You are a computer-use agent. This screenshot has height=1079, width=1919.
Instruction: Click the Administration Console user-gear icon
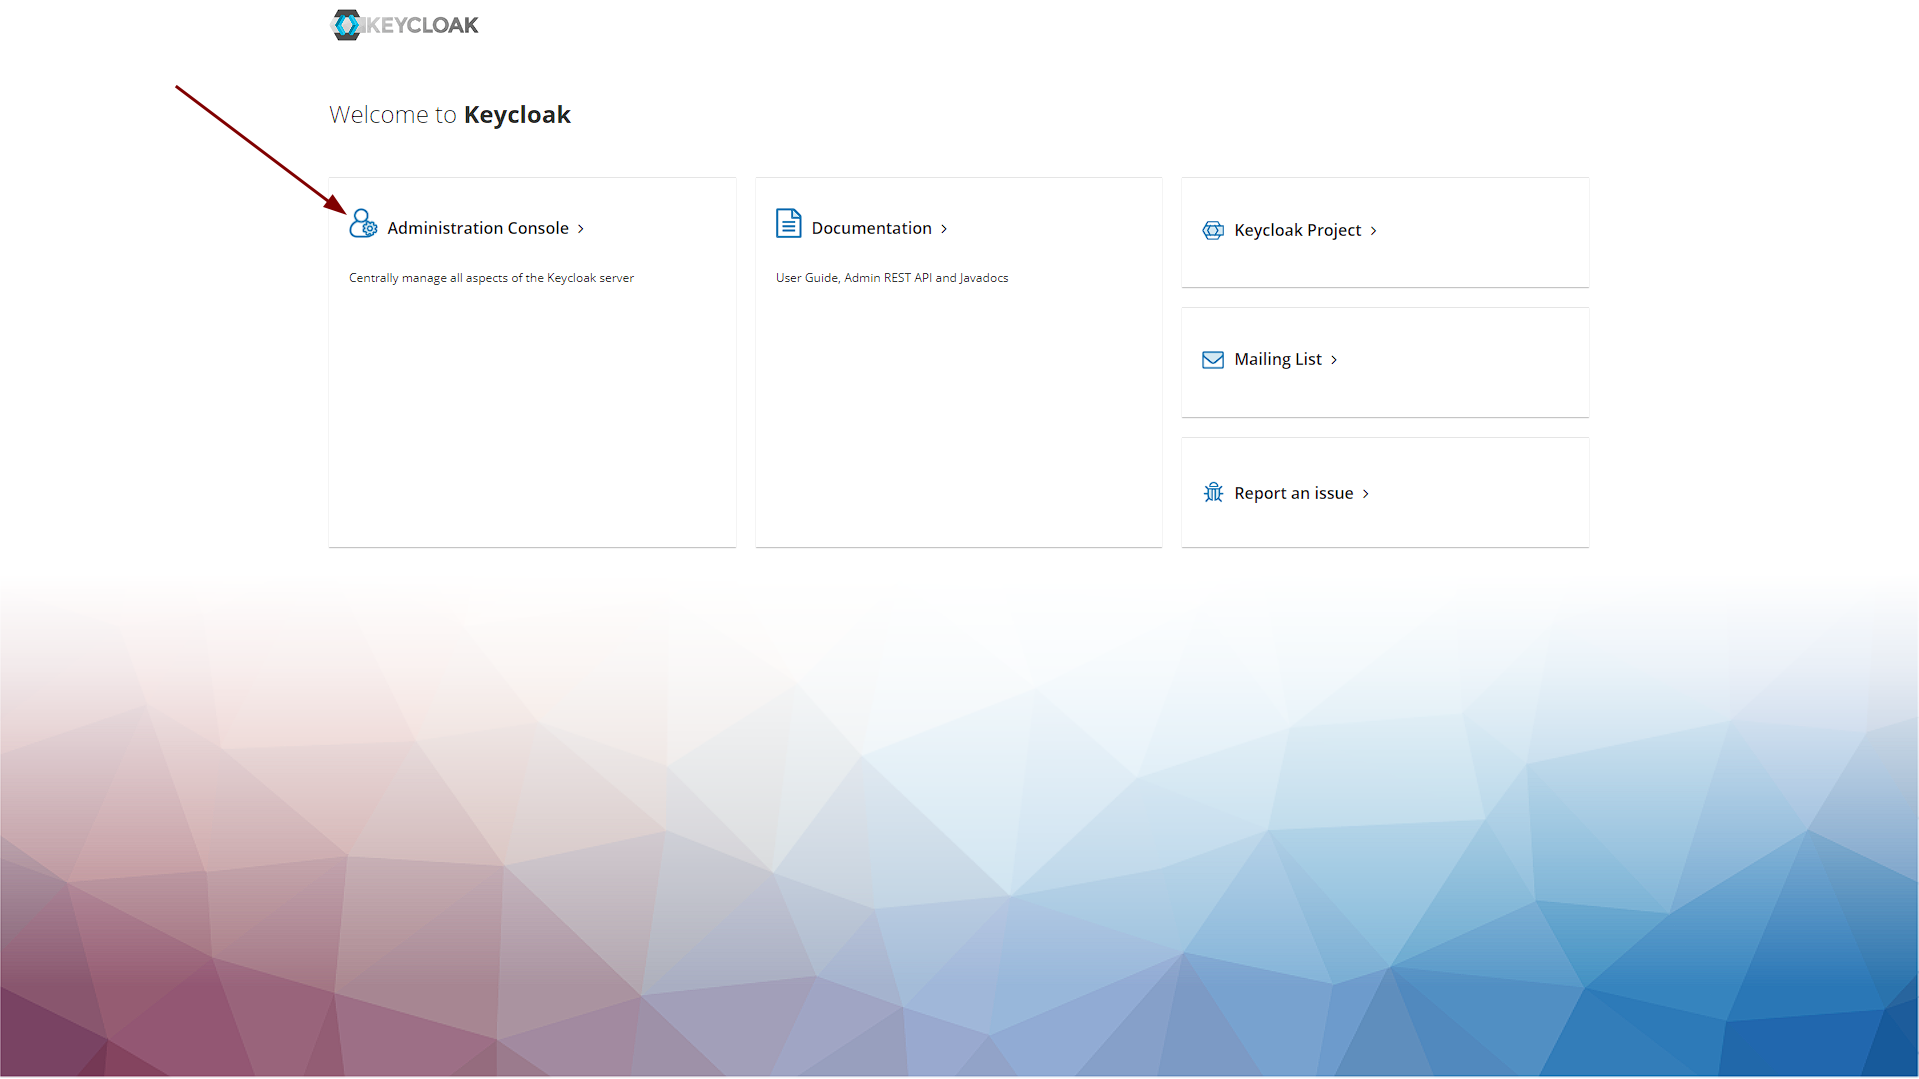pyautogui.click(x=363, y=224)
